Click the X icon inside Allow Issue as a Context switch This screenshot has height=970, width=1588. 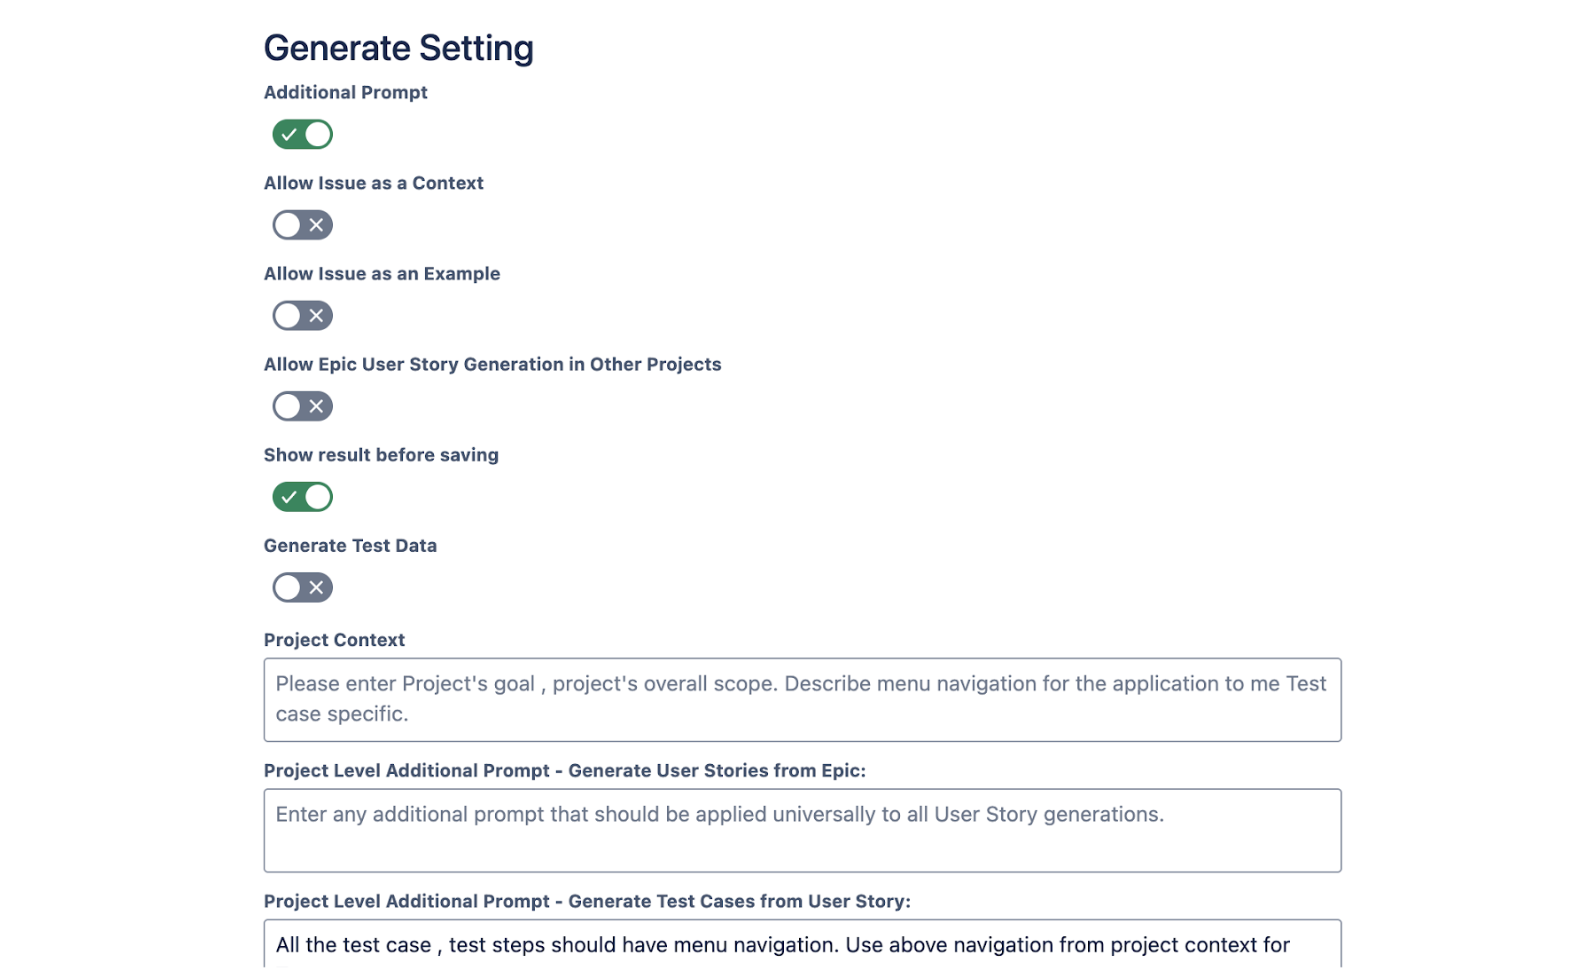(x=316, y=224)
